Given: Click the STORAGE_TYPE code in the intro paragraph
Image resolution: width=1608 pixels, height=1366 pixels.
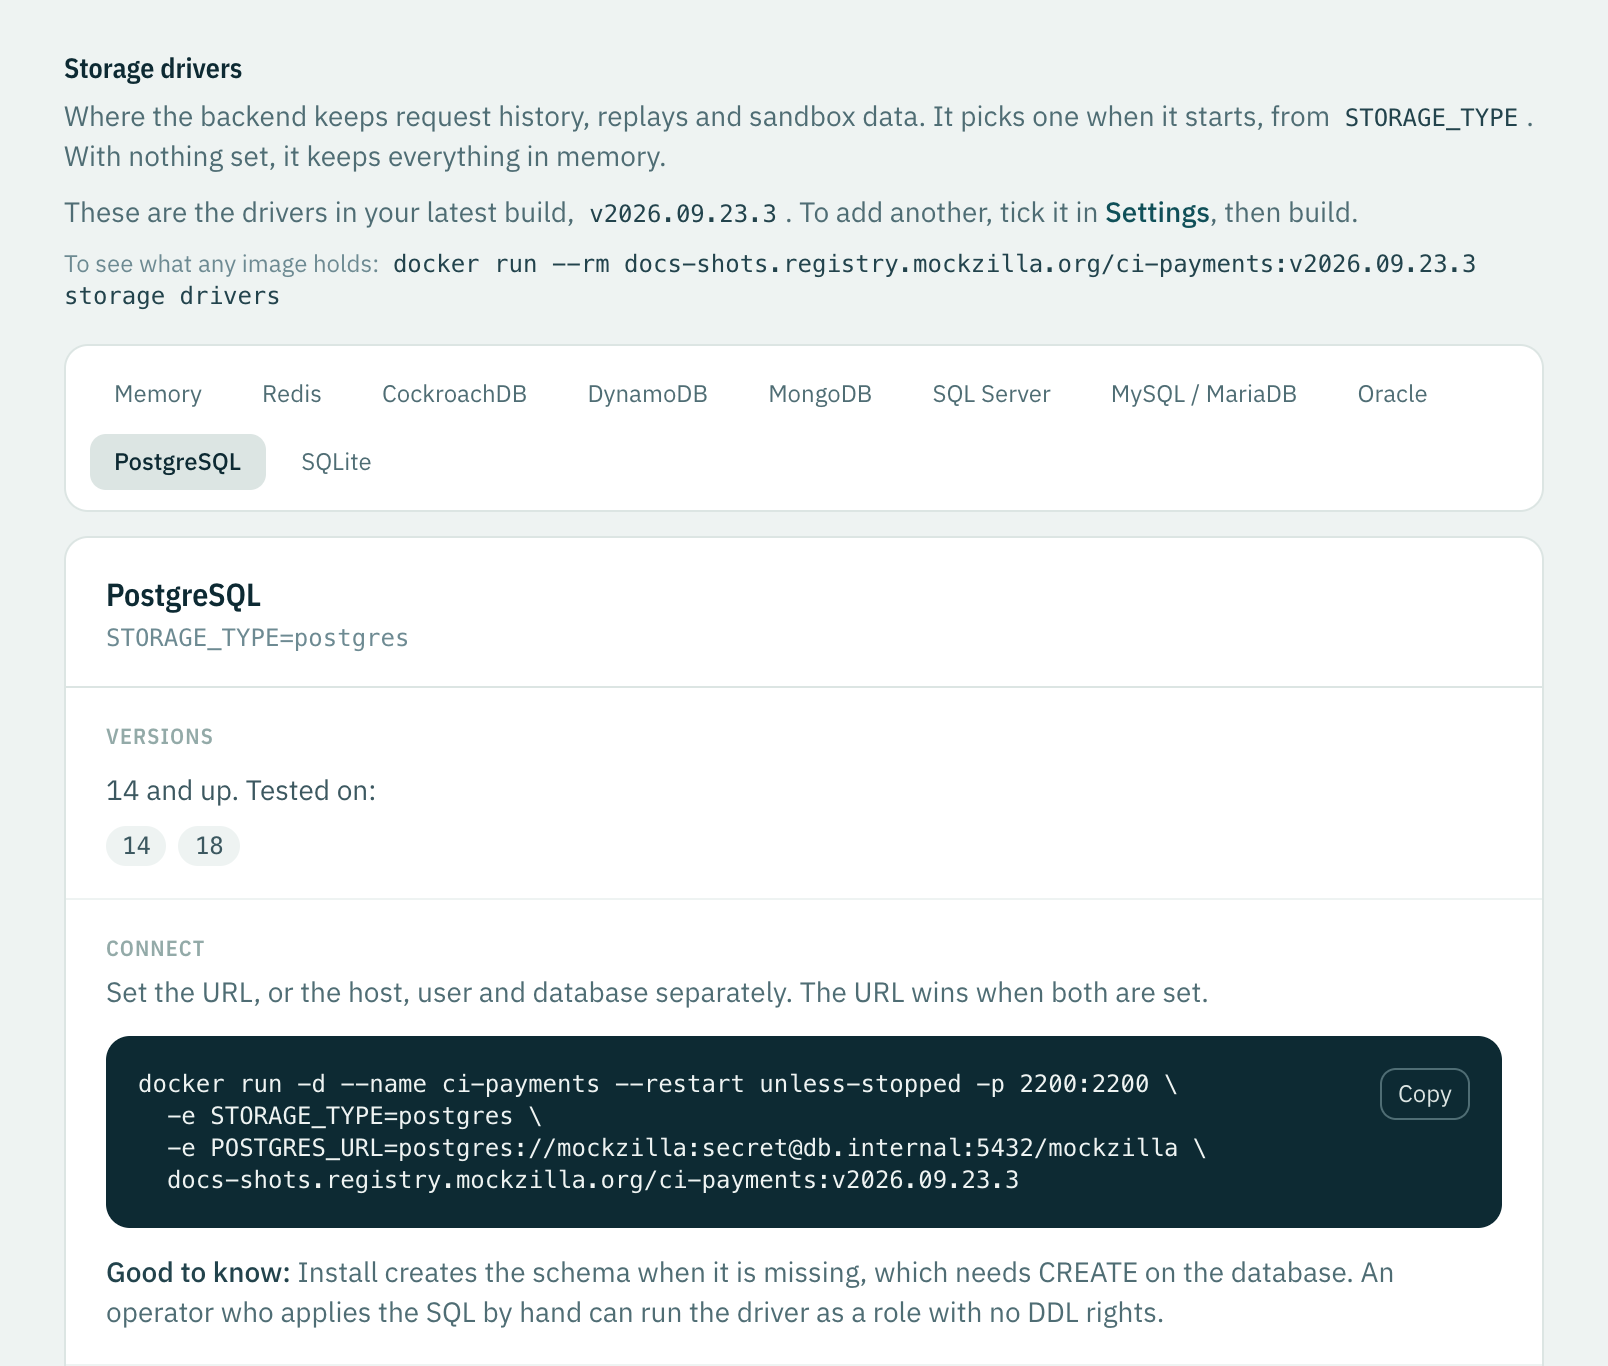Looking at the screenshot, I should tap(1431, 118).
